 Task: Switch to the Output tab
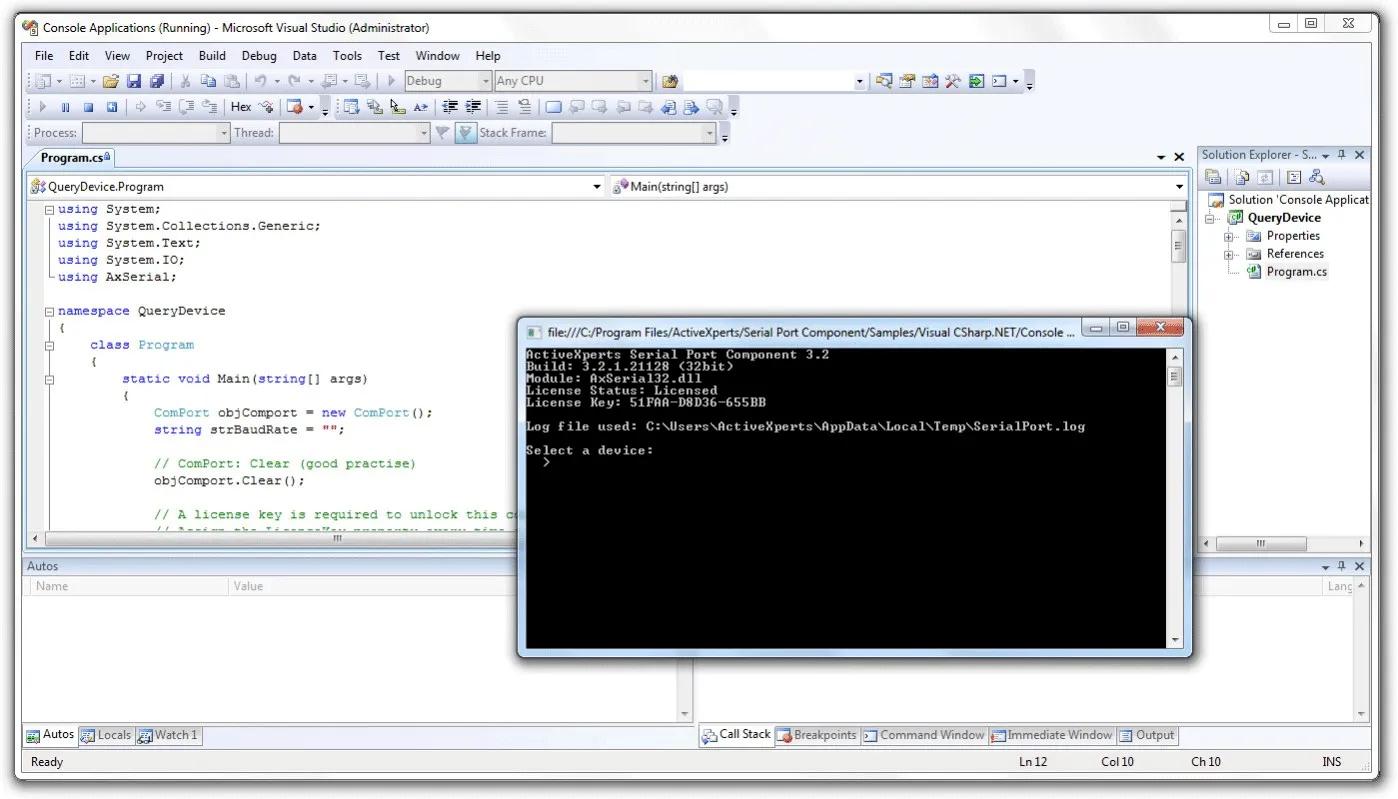coord(1147,735)
